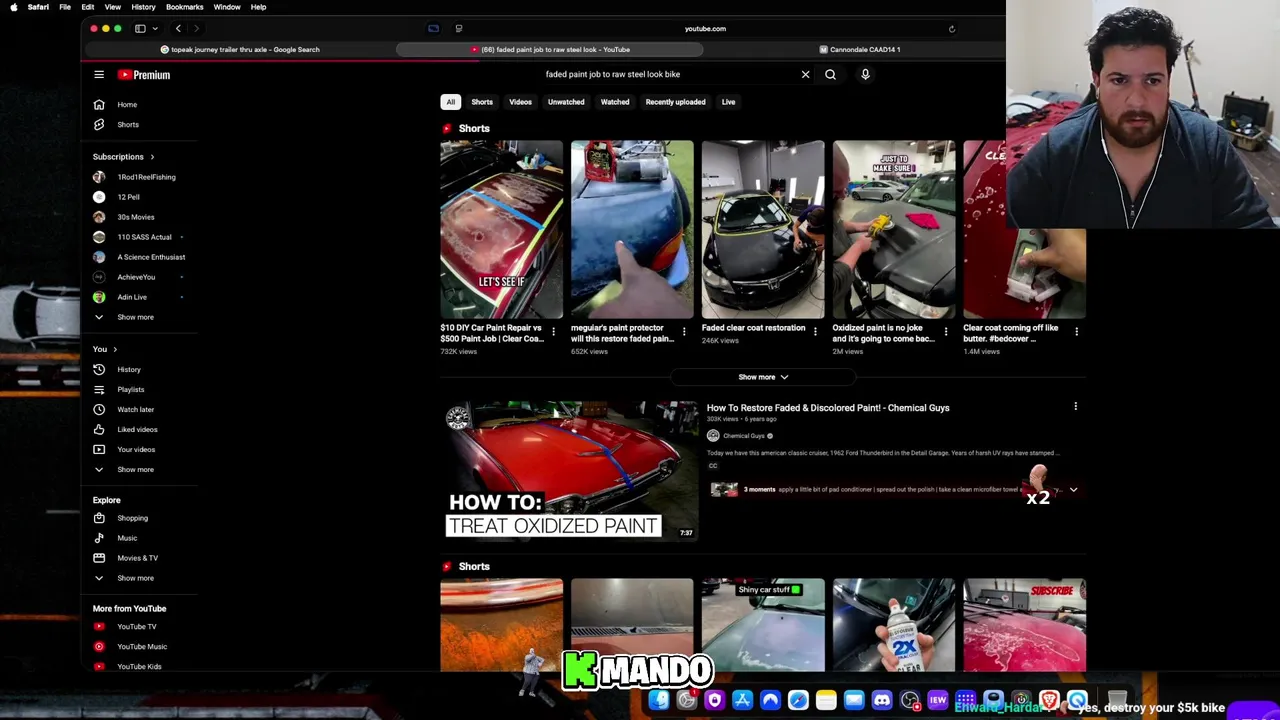Reload the page in Safari's address bar
Screen dimensions: 1280x720
951,29
